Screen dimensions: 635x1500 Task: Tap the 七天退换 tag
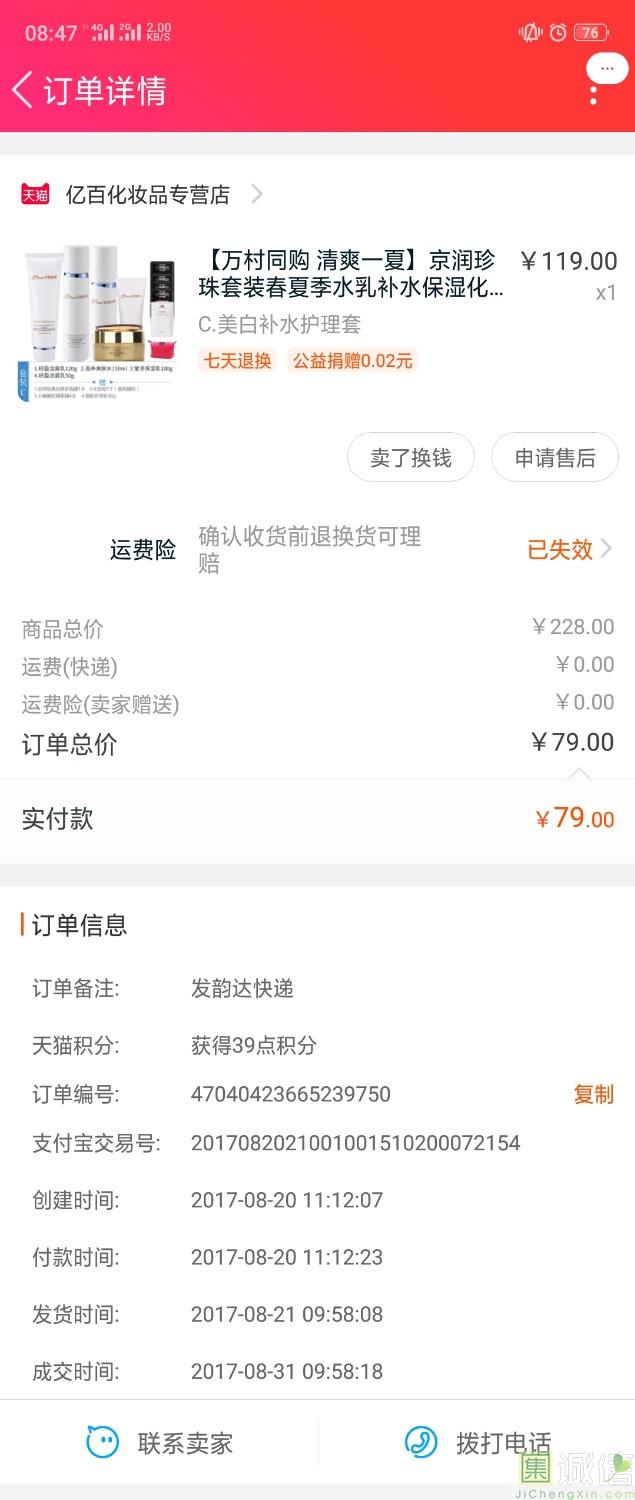click(238, 361)
